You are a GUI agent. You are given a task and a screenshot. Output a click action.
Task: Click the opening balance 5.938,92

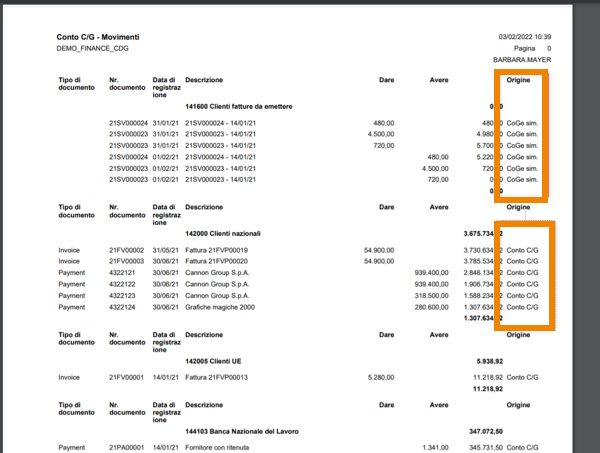490,361
